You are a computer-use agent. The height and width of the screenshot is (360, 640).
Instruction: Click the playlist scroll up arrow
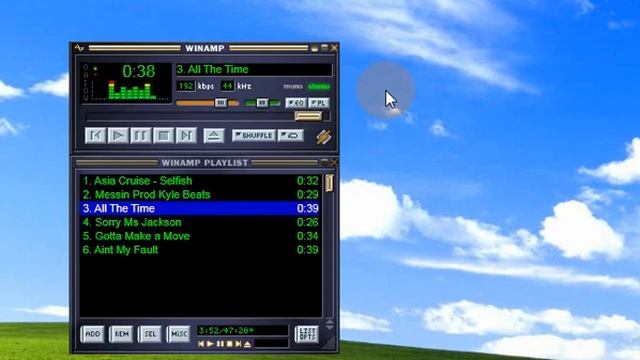(330, 322)
